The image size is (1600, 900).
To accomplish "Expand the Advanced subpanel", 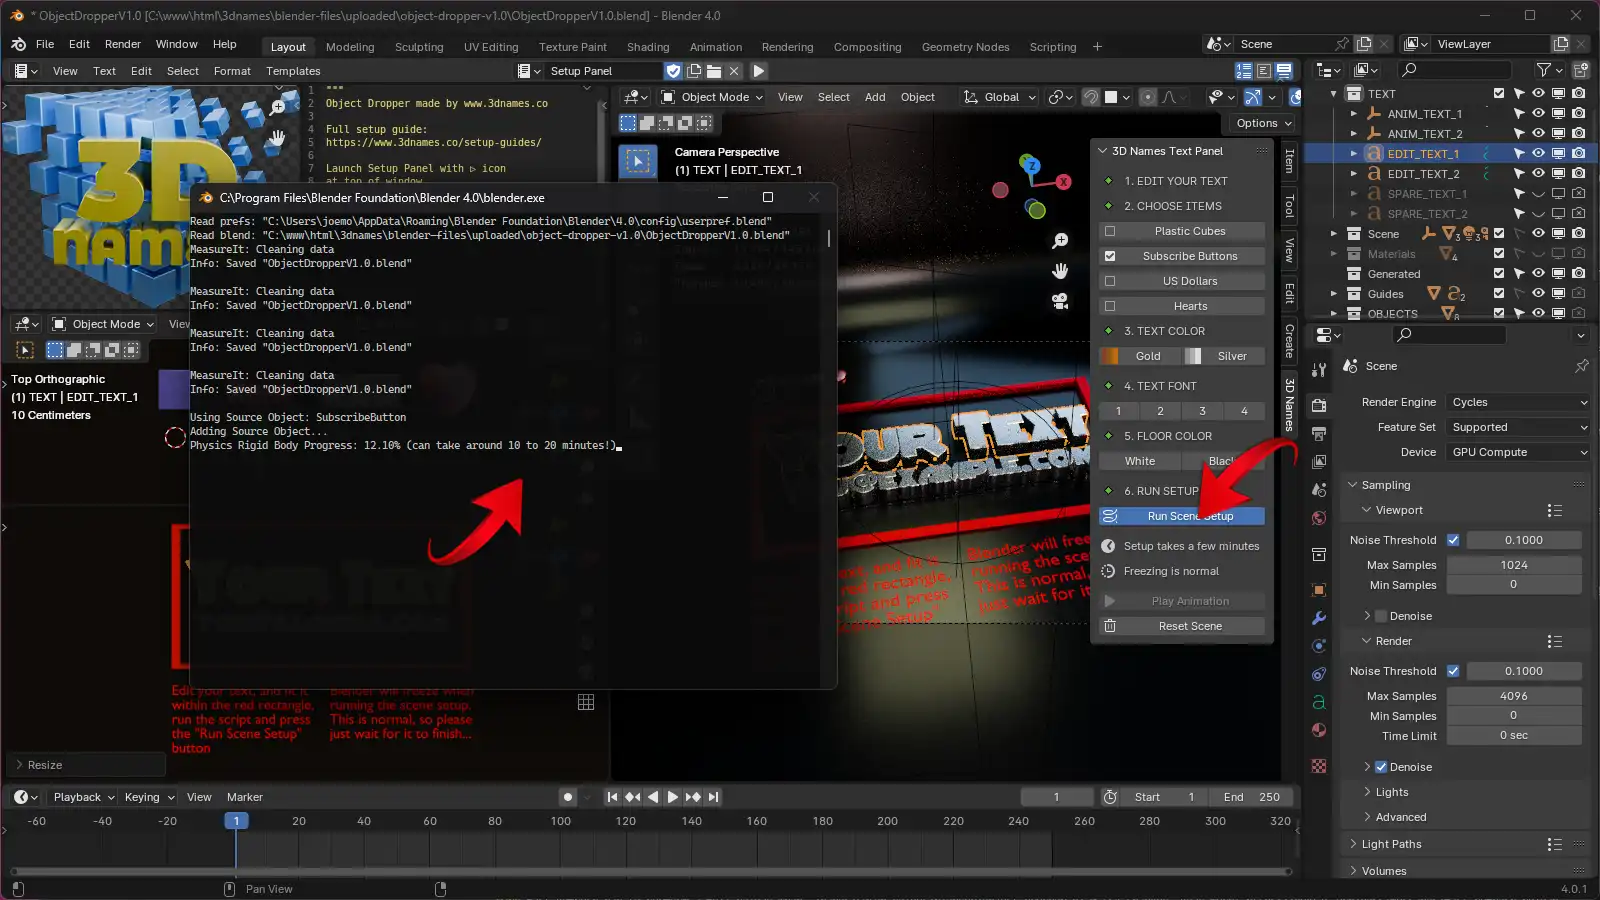I will point(1400,817).
